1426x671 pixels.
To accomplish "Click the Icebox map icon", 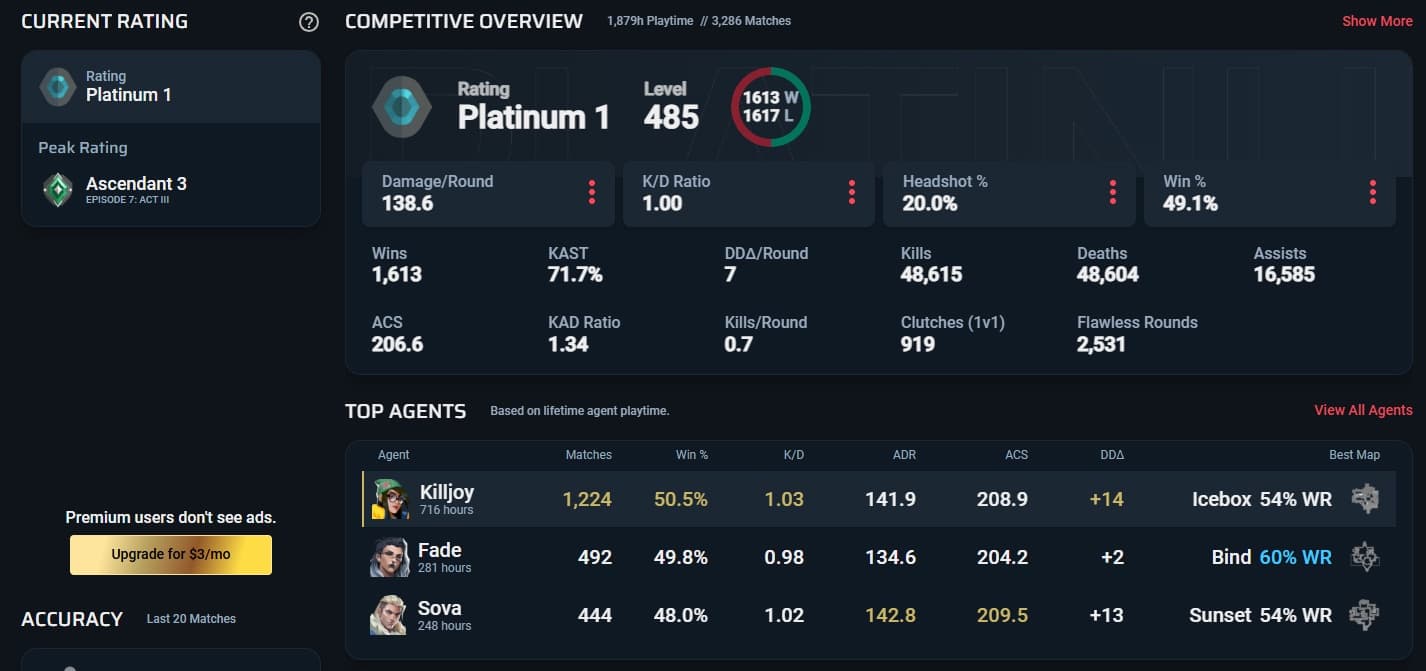I will 1365,499.
